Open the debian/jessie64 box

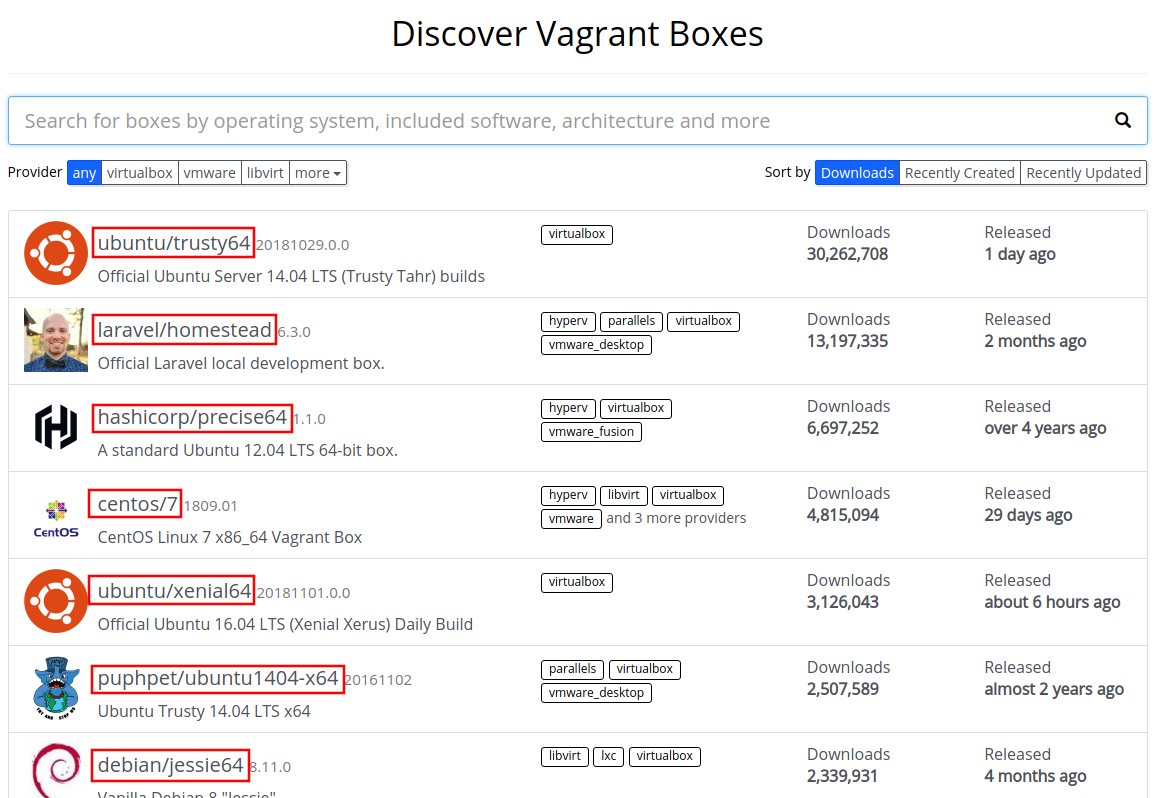(170, 766)
